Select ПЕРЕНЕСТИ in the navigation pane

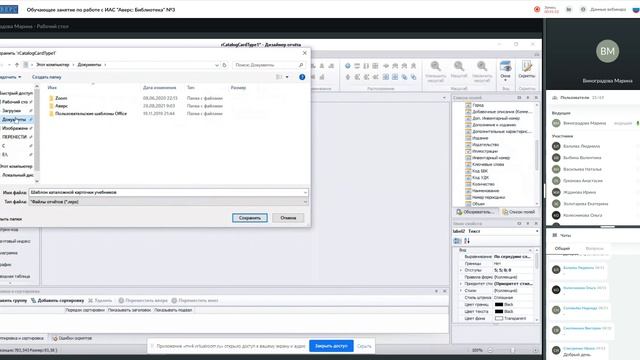pyautogui.click(x=15, y=137)
